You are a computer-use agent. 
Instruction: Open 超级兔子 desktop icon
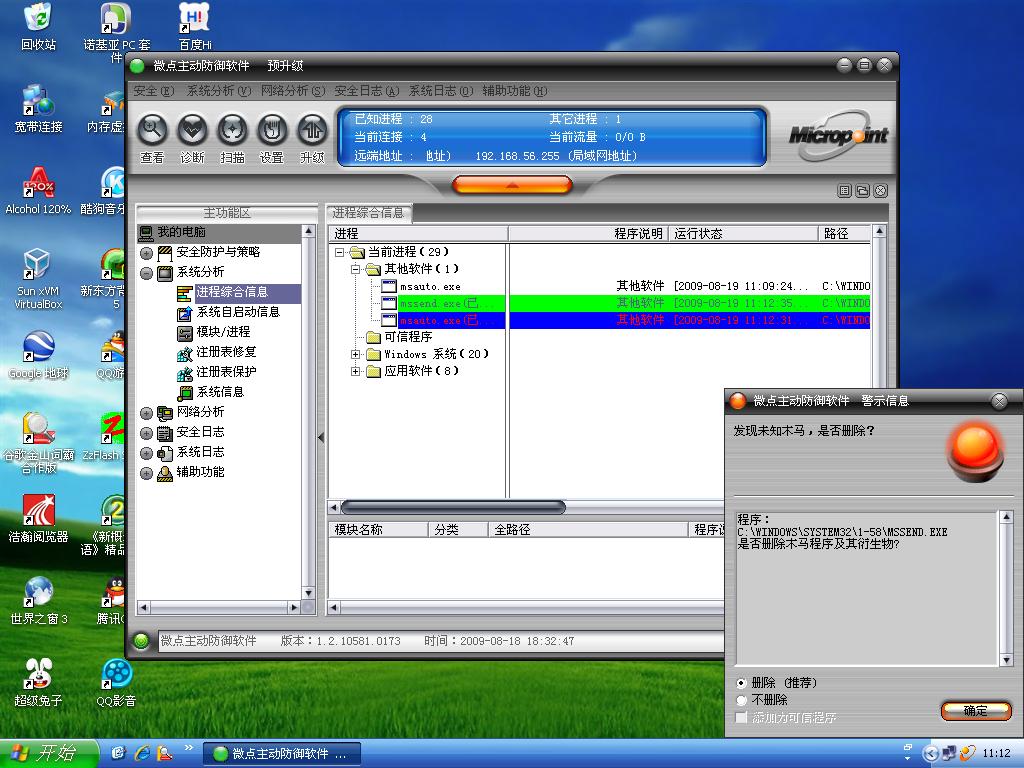pos(39,682)
